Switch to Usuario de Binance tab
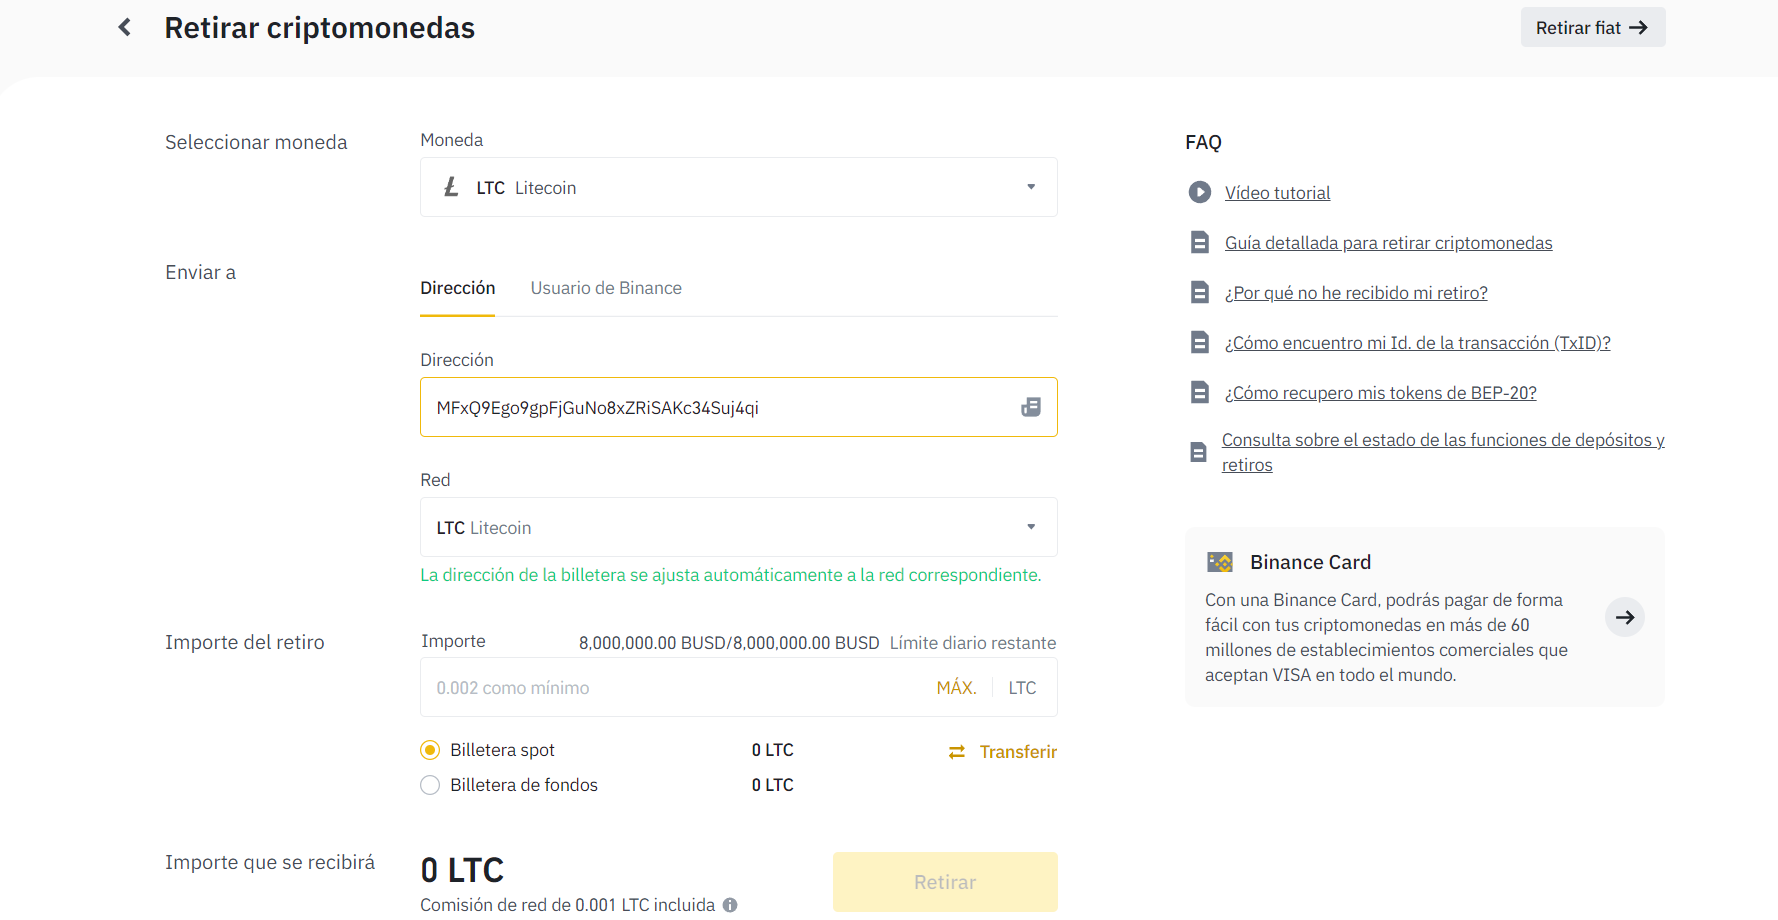The image size is (1778, 920). [606, 288]
